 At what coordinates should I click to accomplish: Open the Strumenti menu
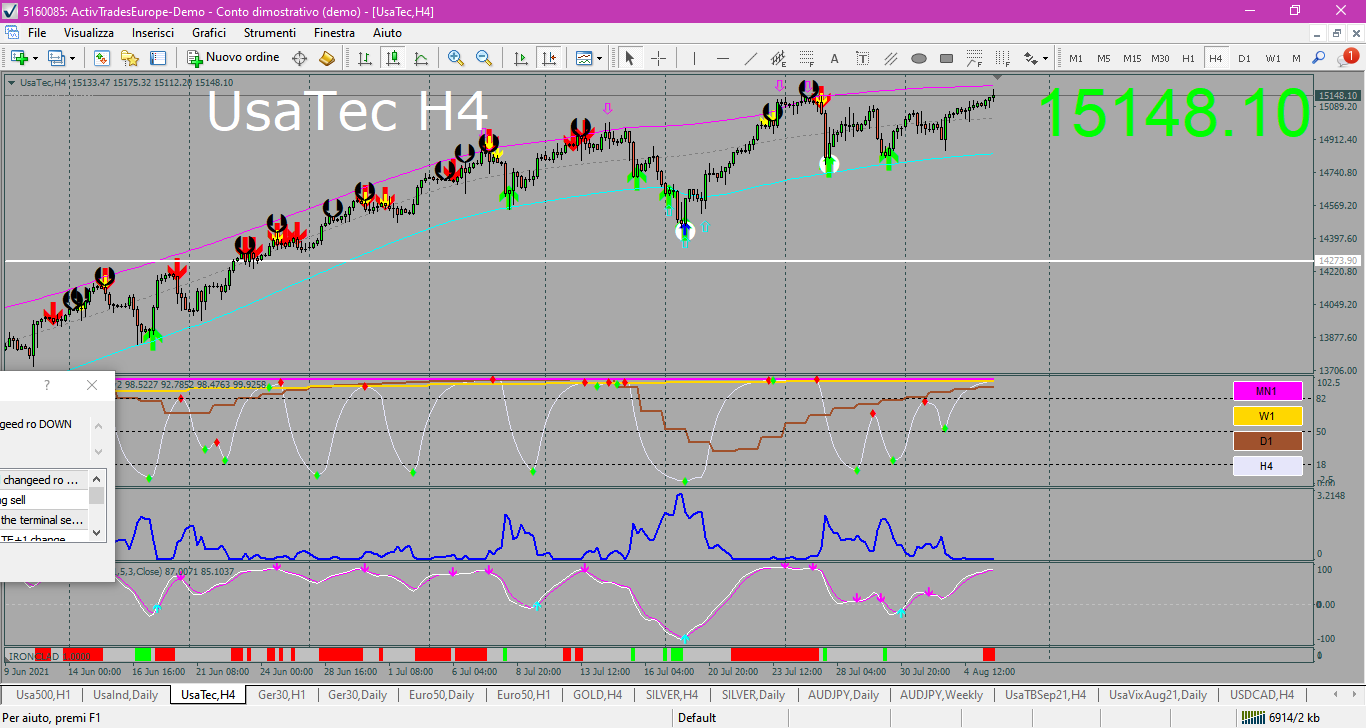(269, 33)
